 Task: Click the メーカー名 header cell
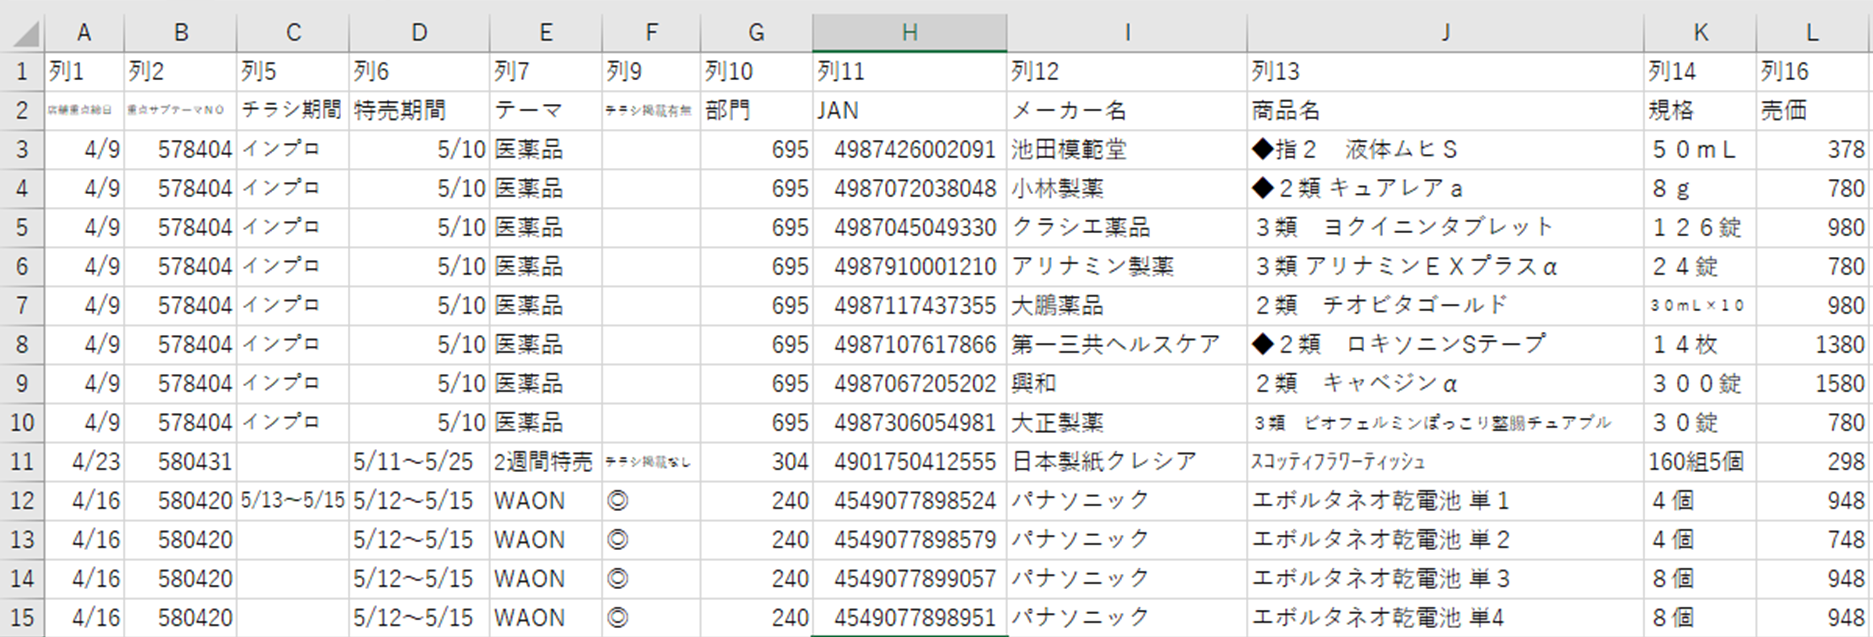pyautogui.click(x=1127, y=110)
